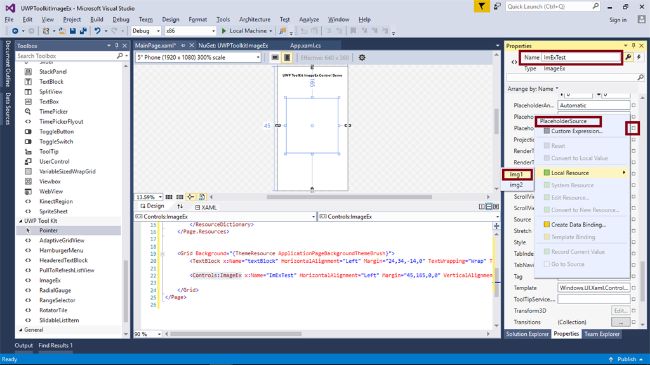Click the Local Machine run button
This screenshot has width=650, height=365.
(247, 31)
